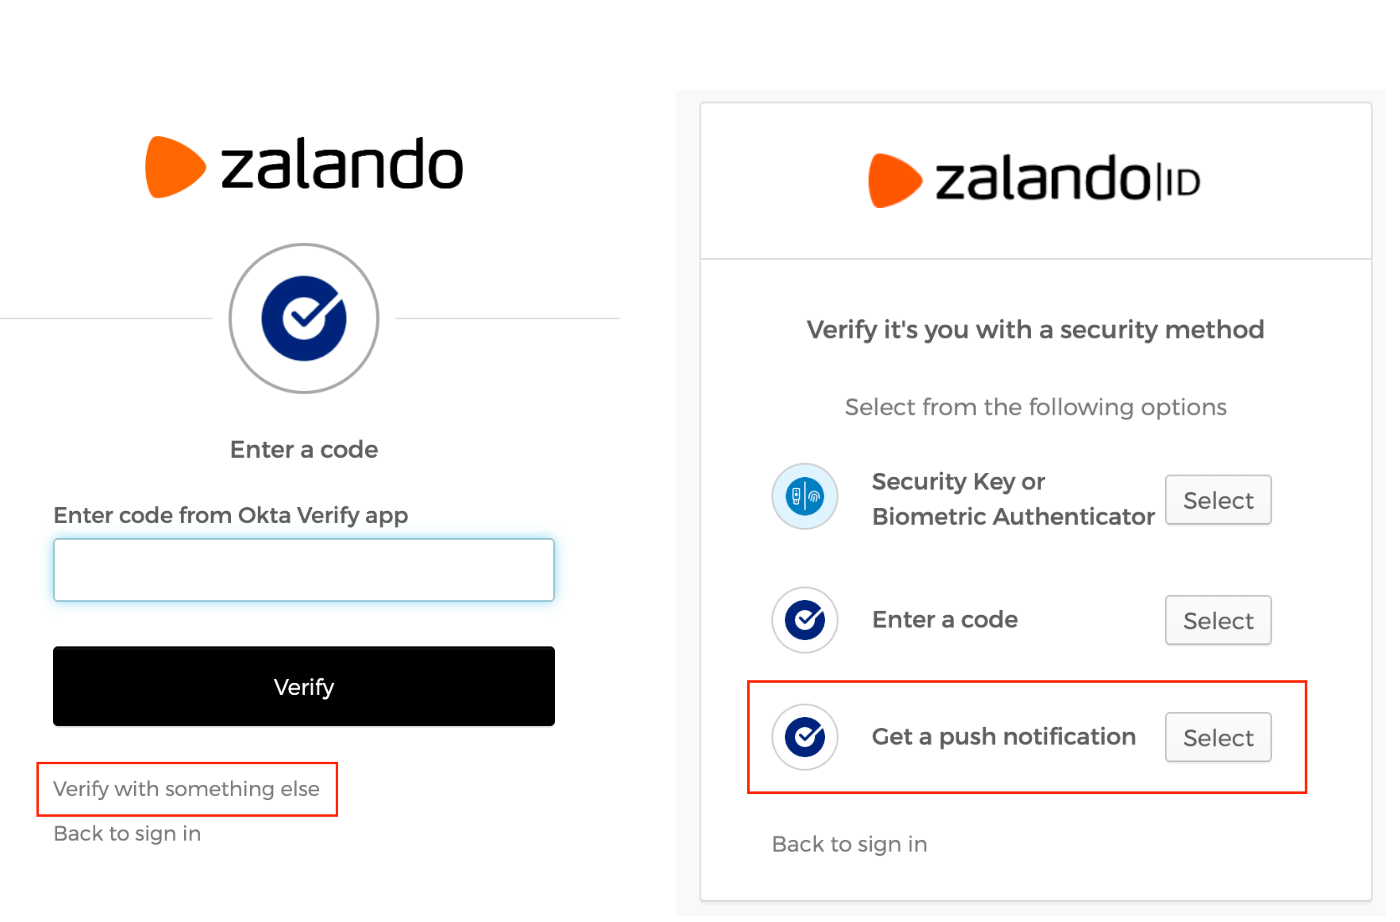Click the Get a push notification label
The height and width of the screenshot is (922, 1400).
pos(1004,737)
